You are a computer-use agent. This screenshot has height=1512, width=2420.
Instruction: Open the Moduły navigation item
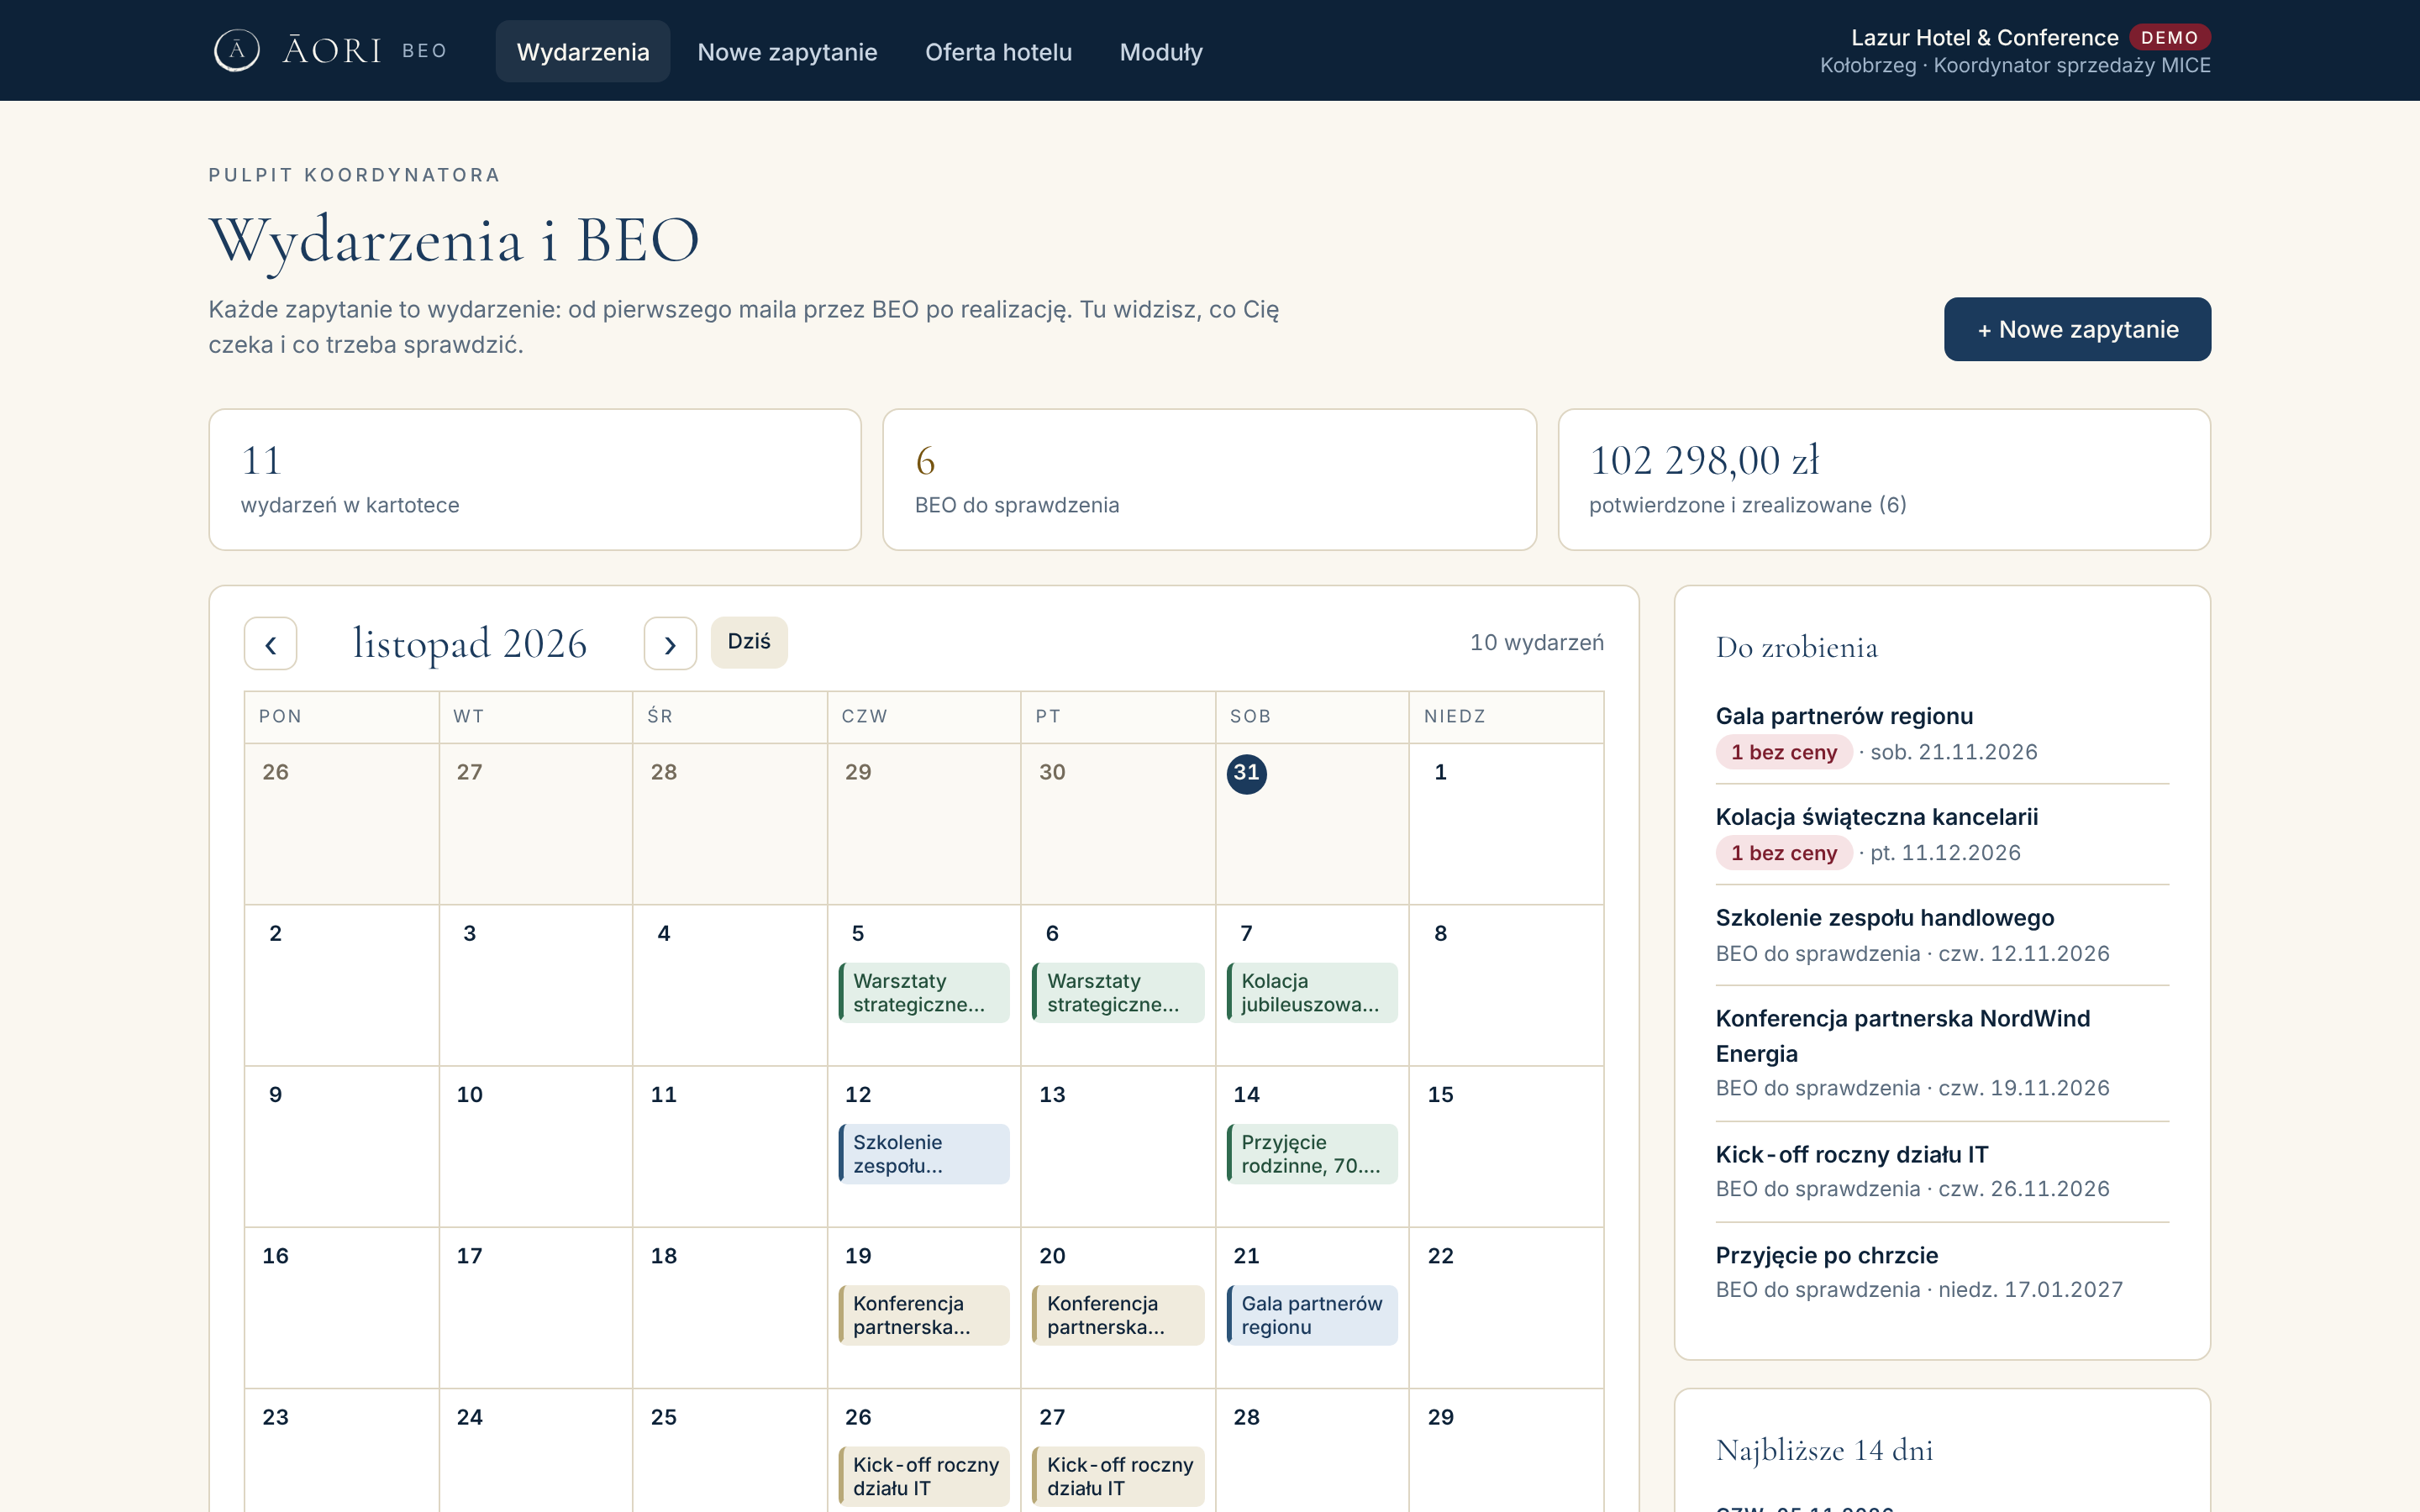[1161, 52]
